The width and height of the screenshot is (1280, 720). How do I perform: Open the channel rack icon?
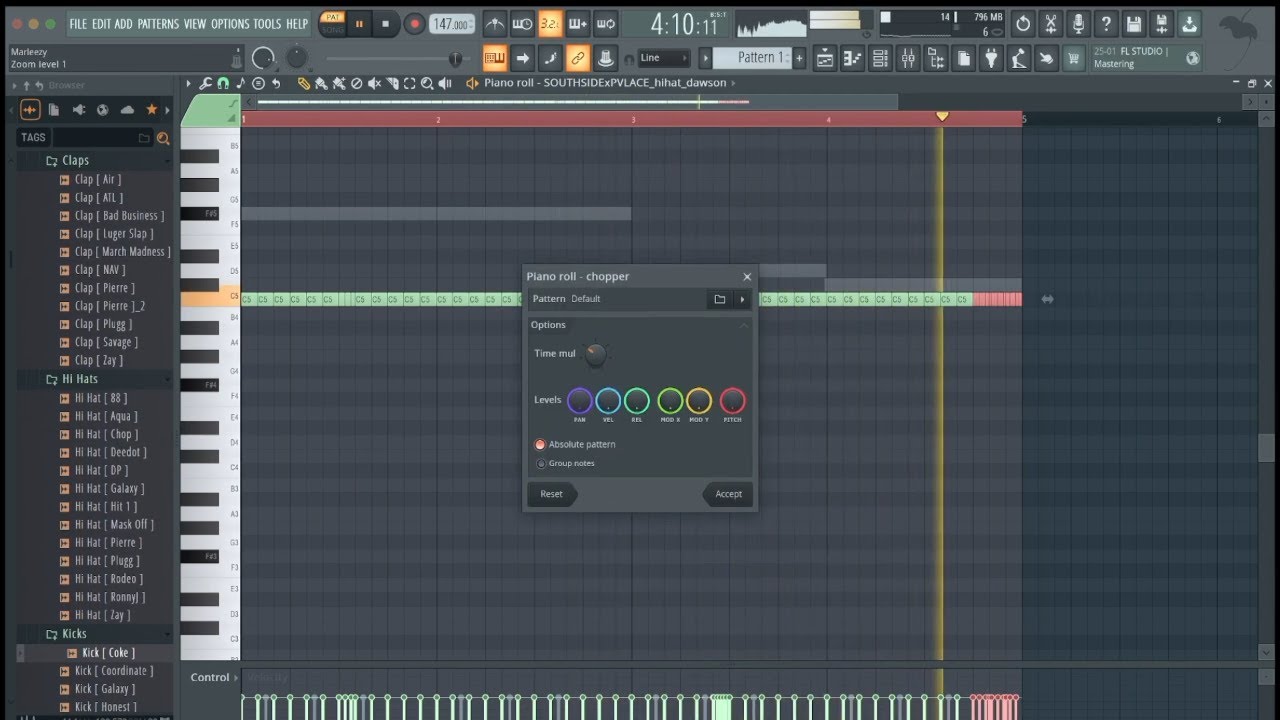[x=880, y=58]
